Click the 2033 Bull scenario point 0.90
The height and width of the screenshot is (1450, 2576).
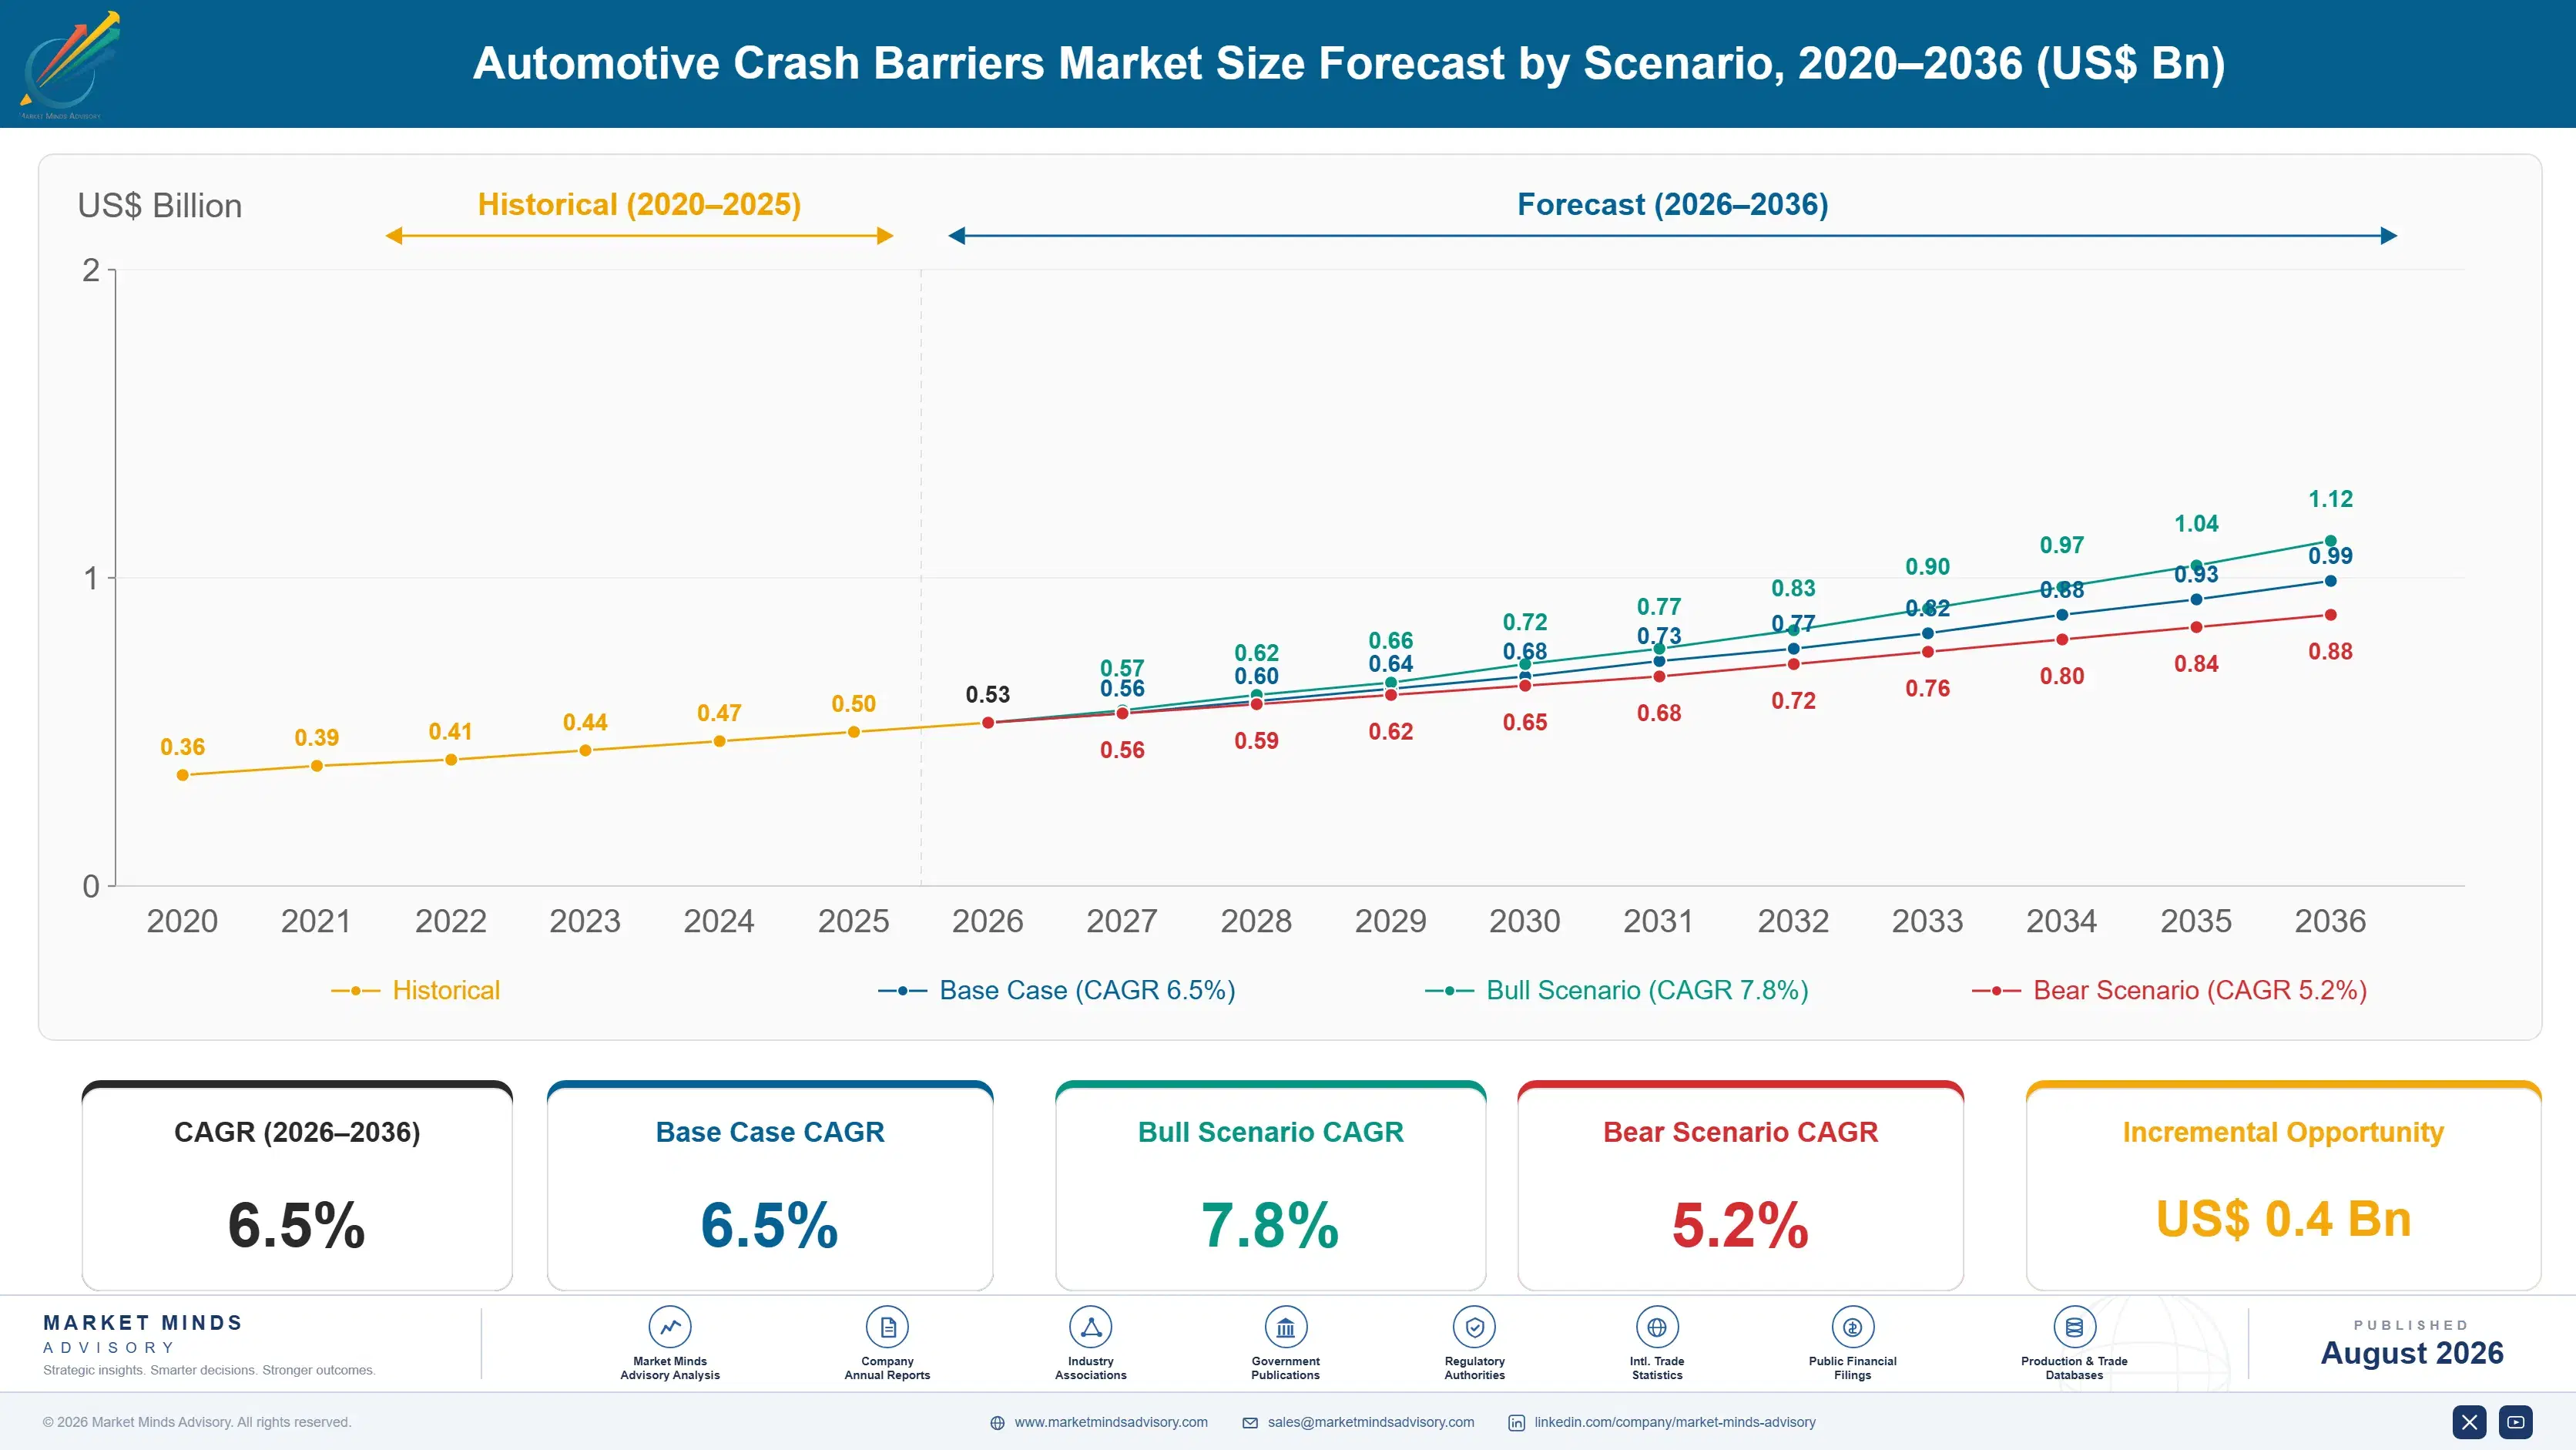point(1928,608)
